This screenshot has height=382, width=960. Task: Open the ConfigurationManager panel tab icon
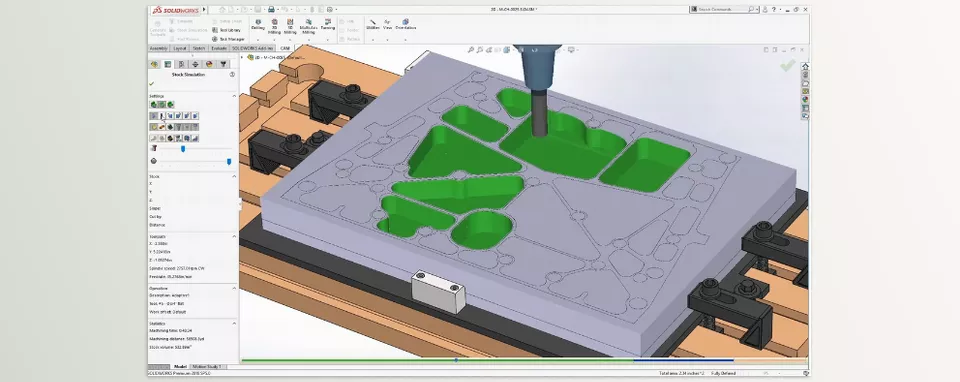click(x=181, y=64)
